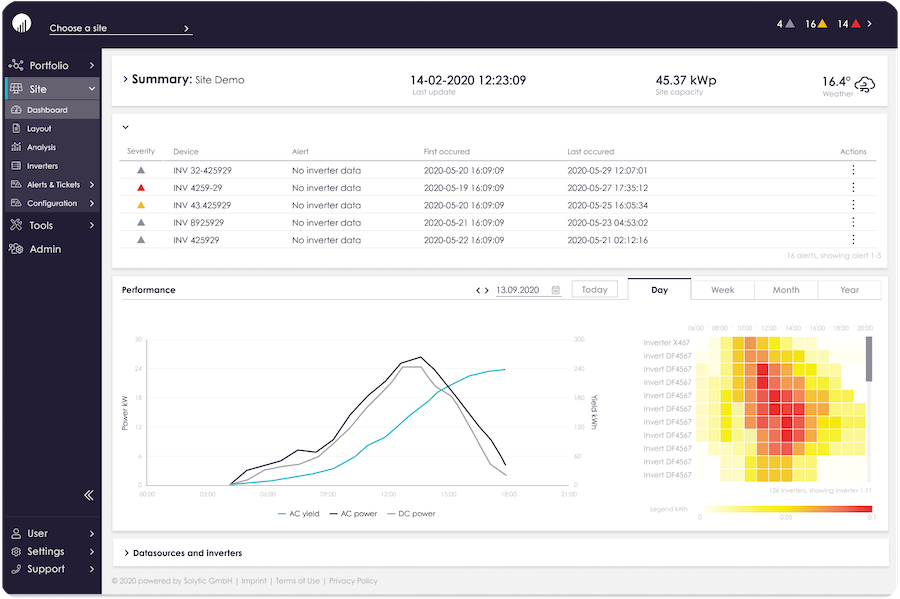
Task: Open actions menu for INV 32-425929
Action: pyautogui.click(x=854, y=170)
